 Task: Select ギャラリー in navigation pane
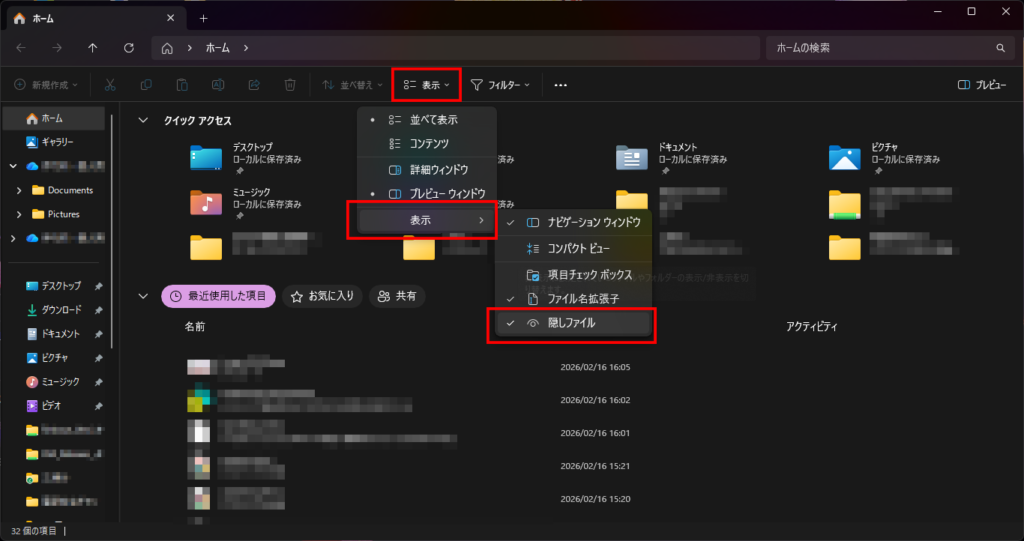[x=54, y=142]
